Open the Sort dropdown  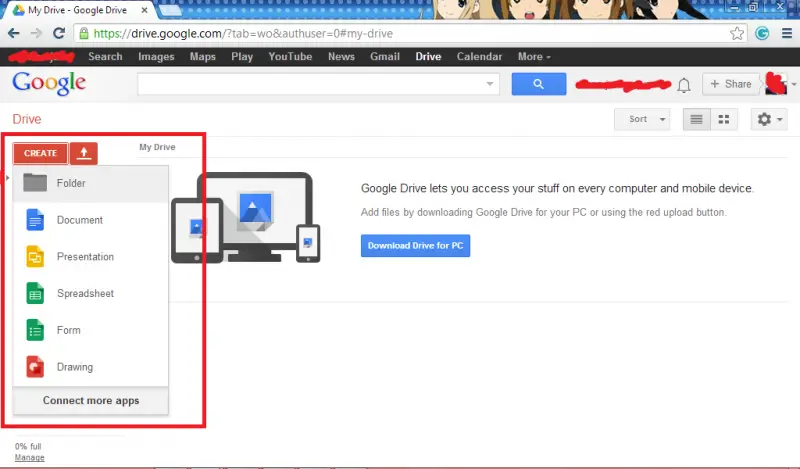642,119
